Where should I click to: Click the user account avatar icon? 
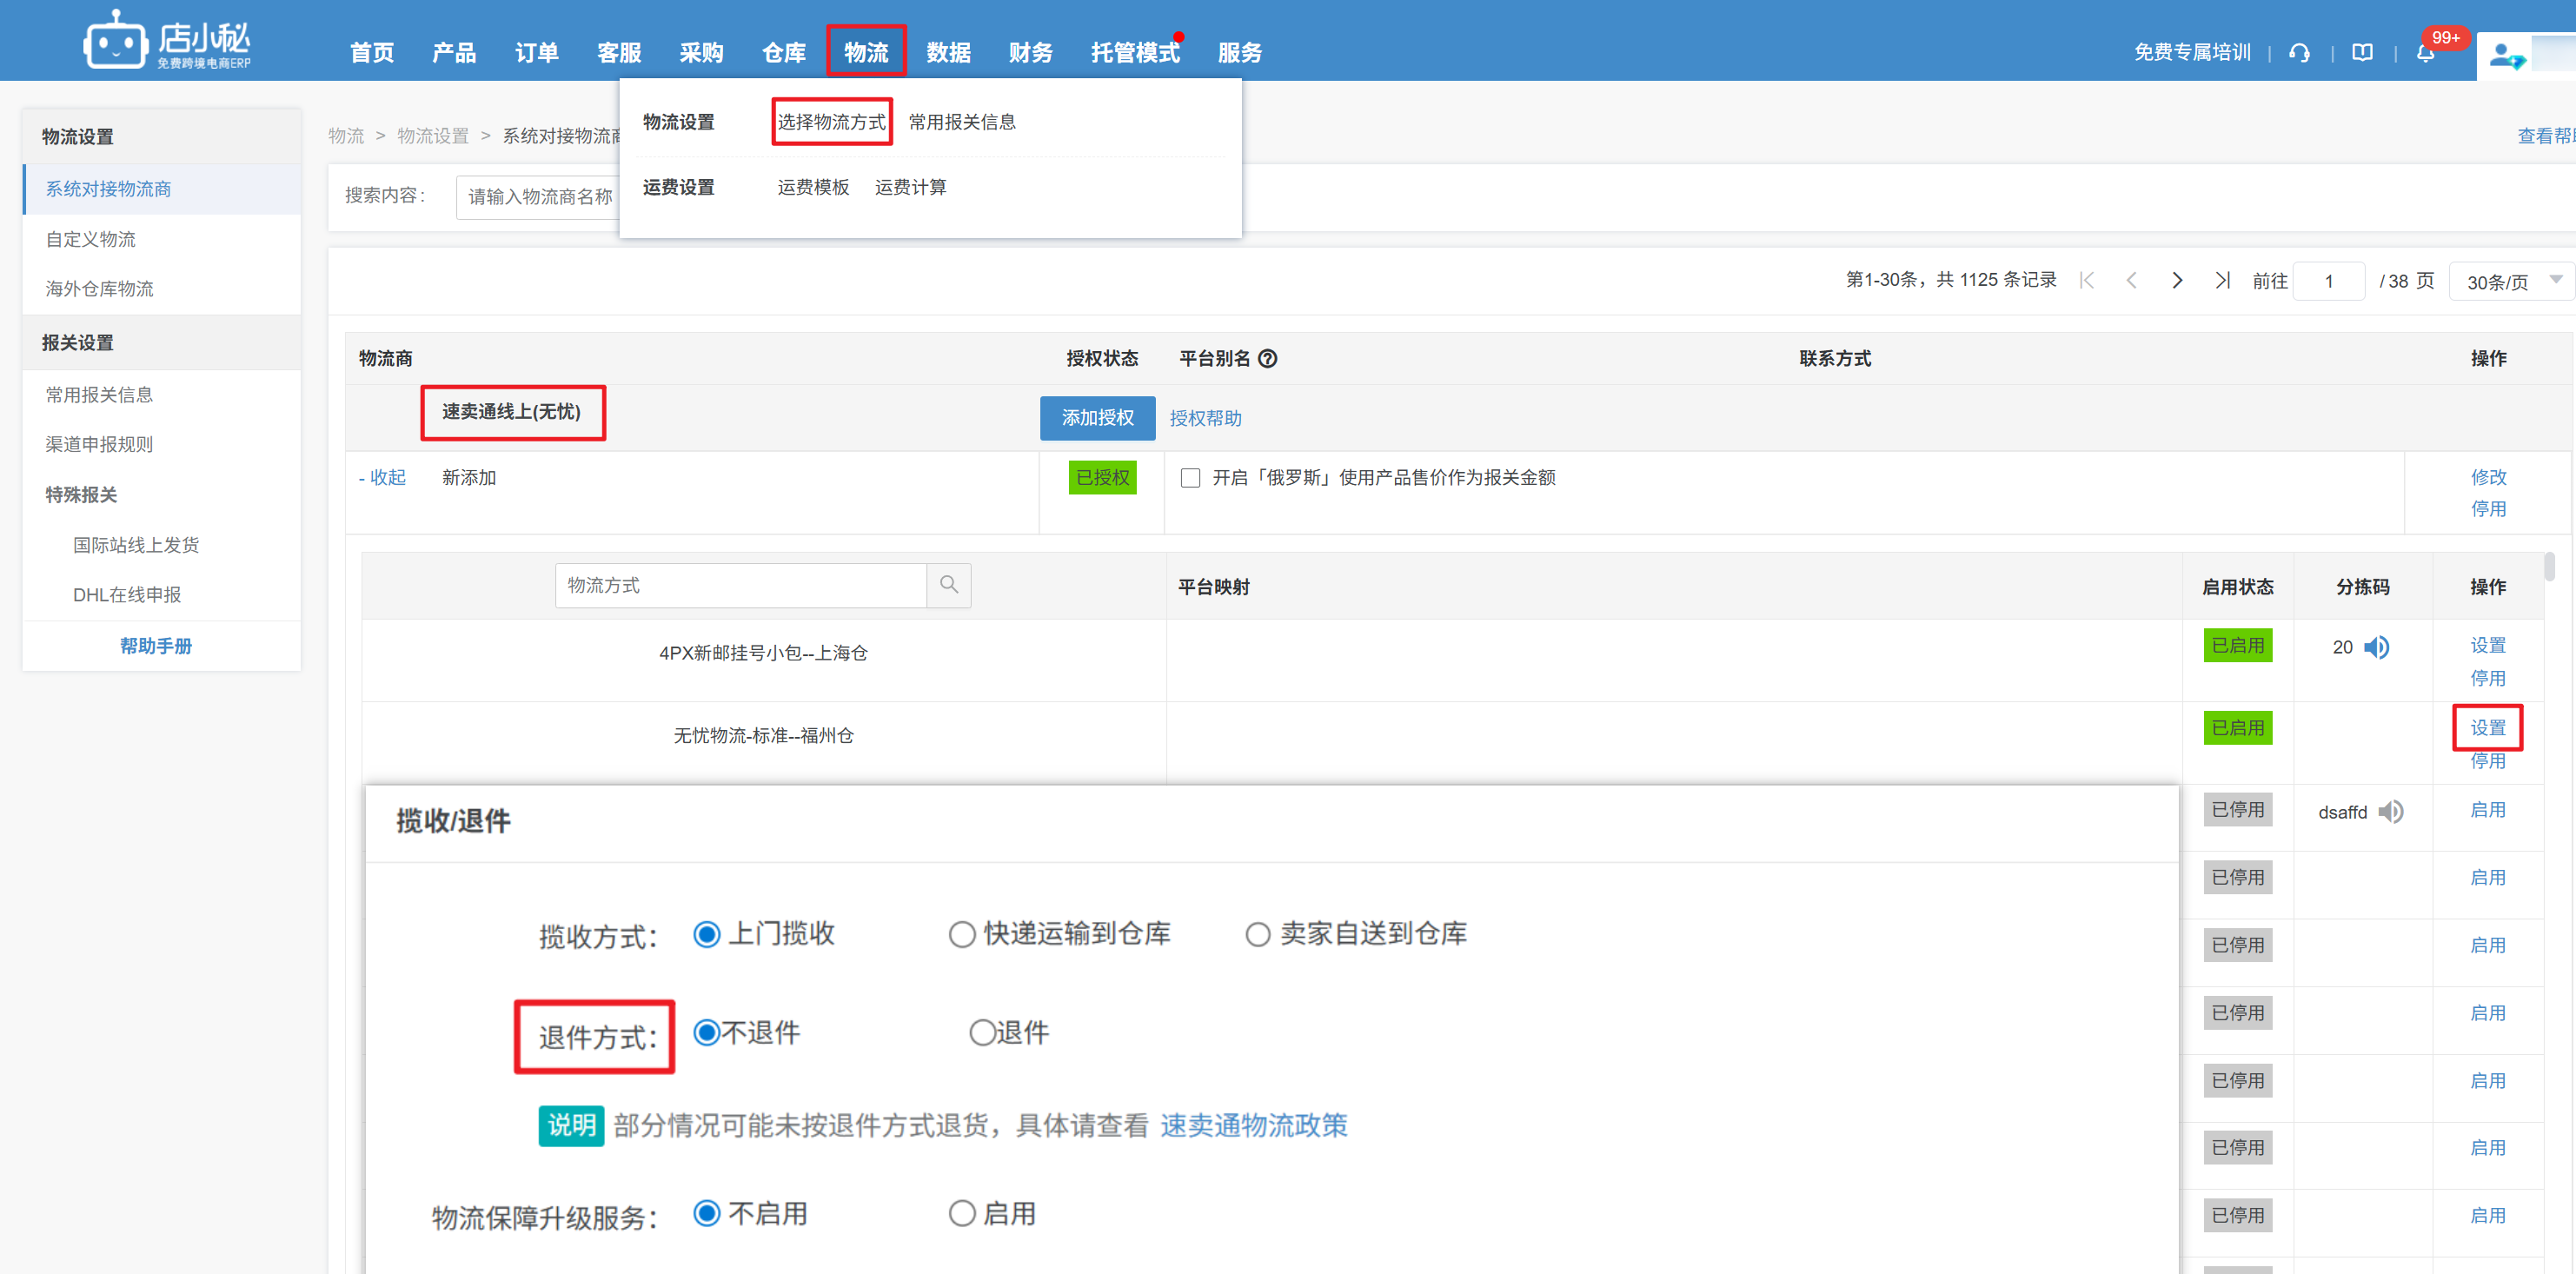(2503, 55)
